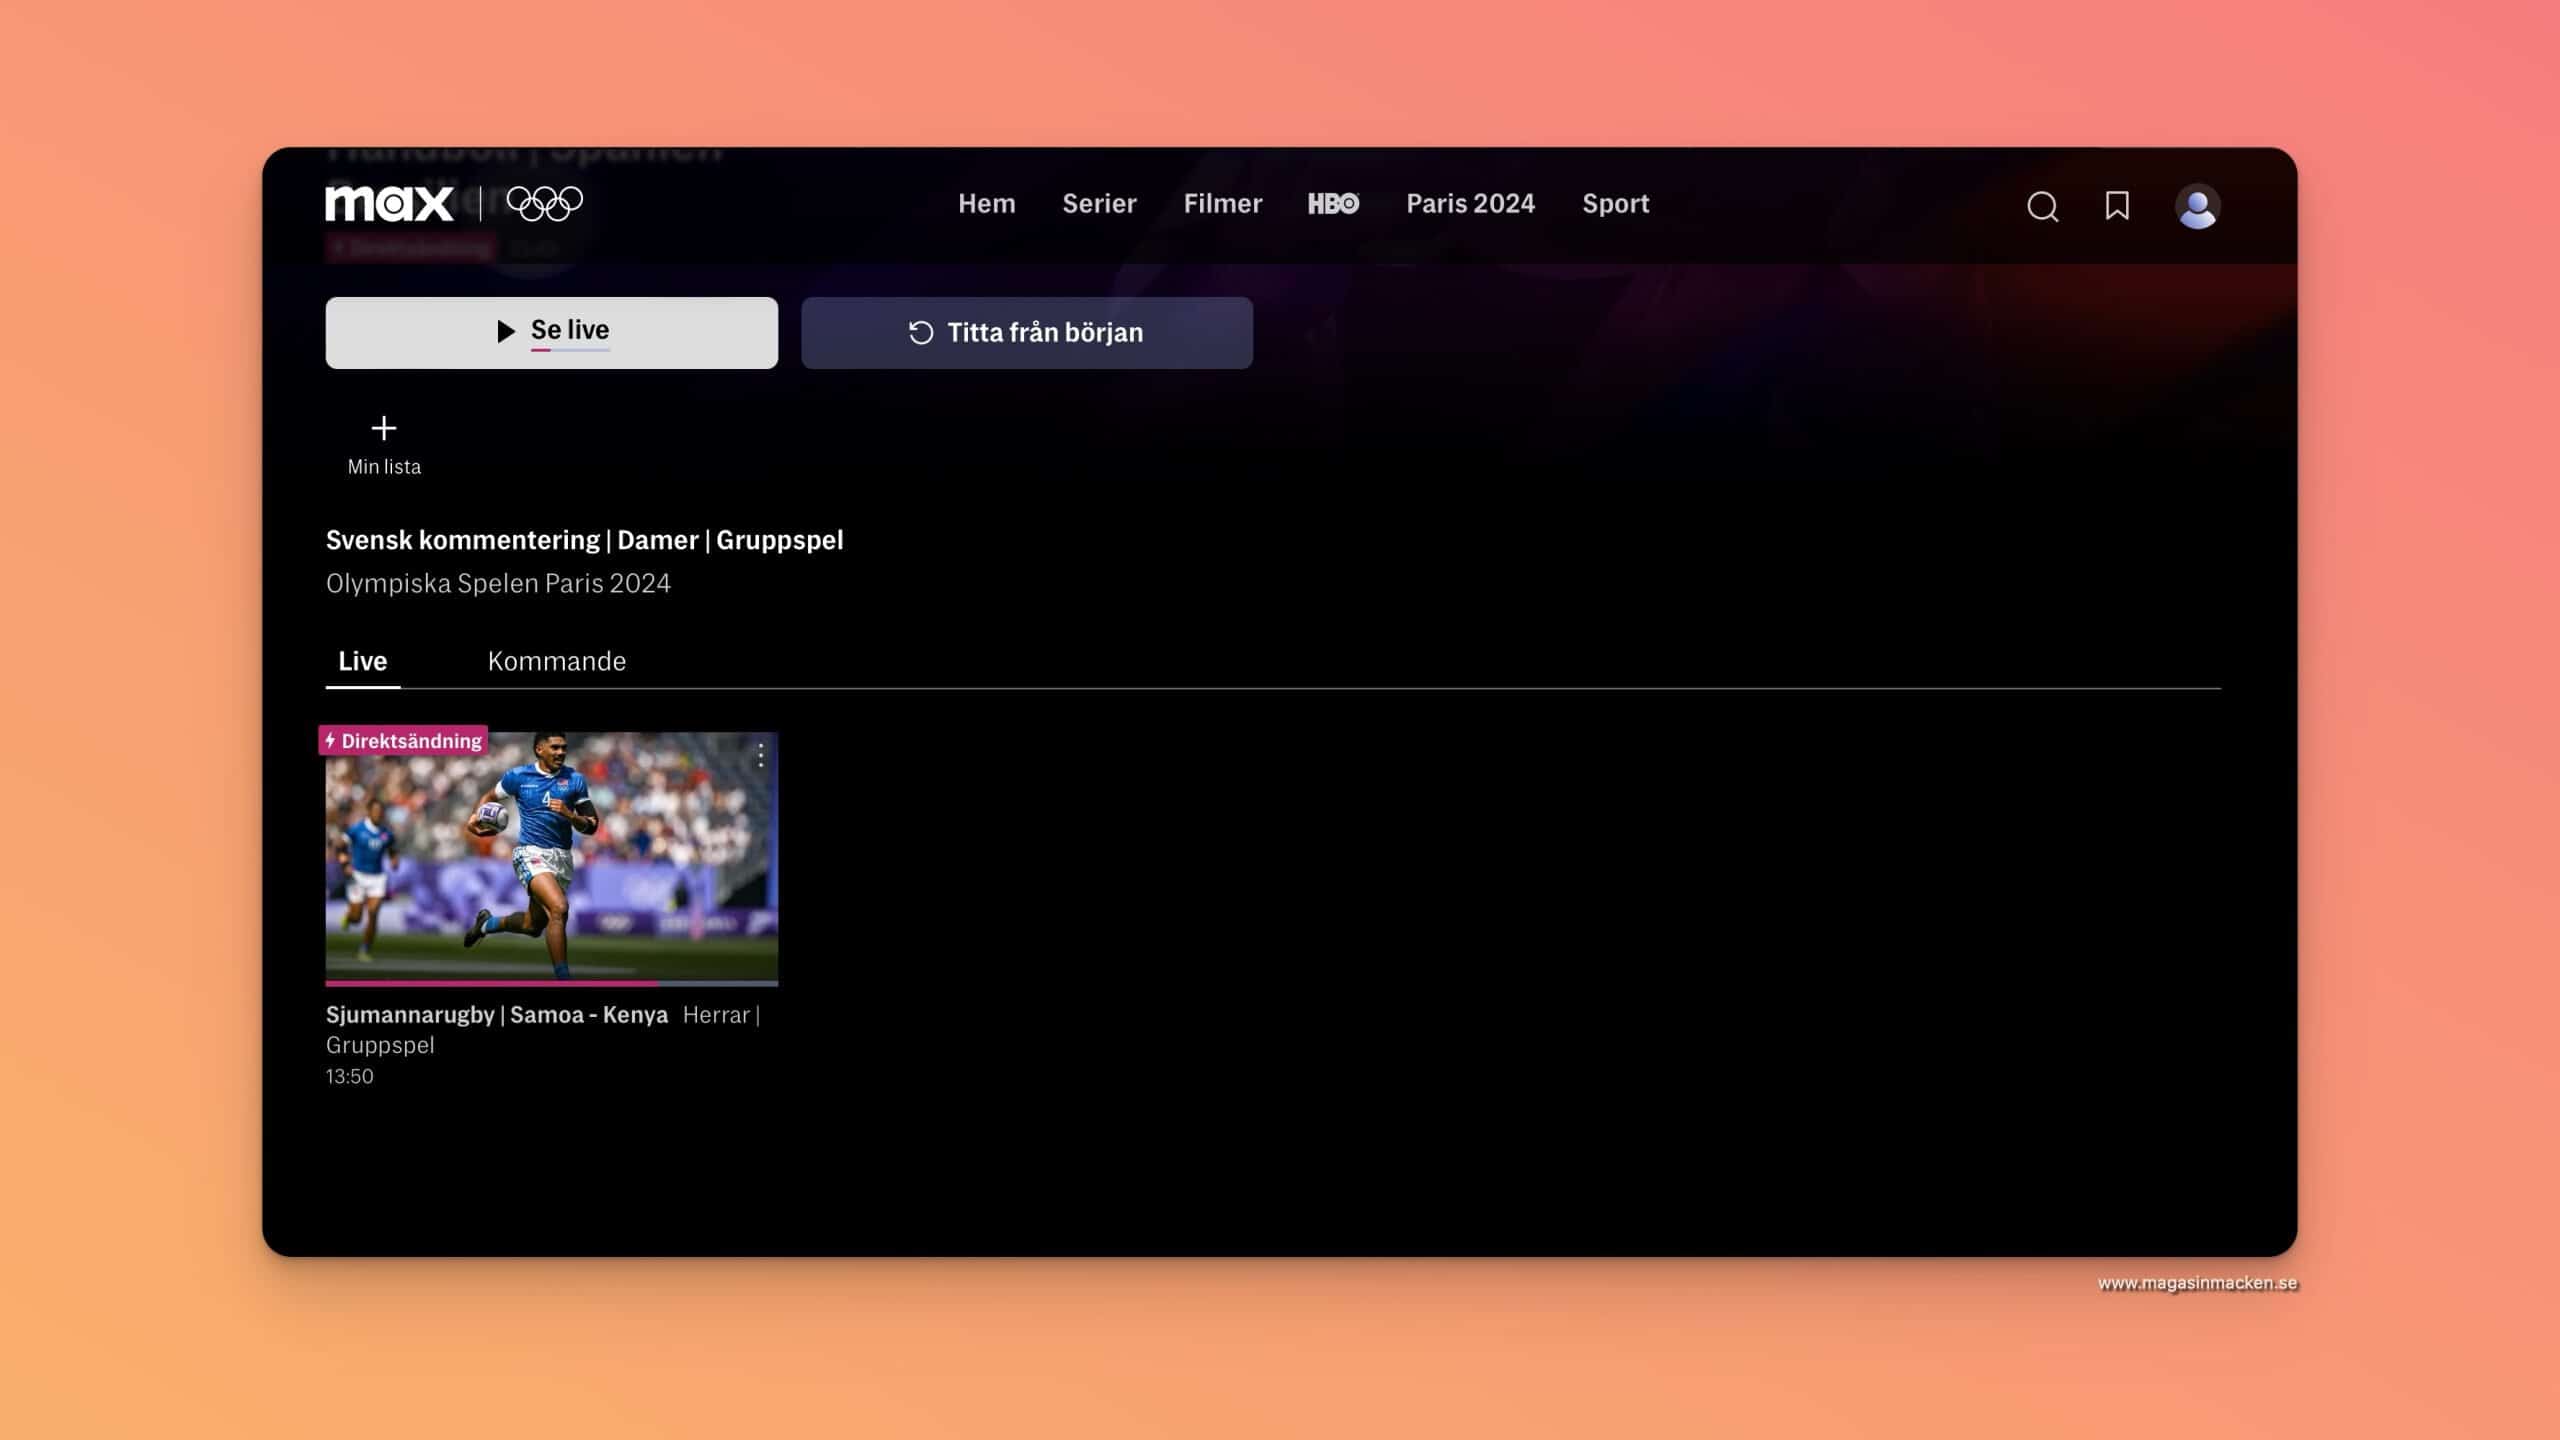Click the Max logo

pos(389,203)
